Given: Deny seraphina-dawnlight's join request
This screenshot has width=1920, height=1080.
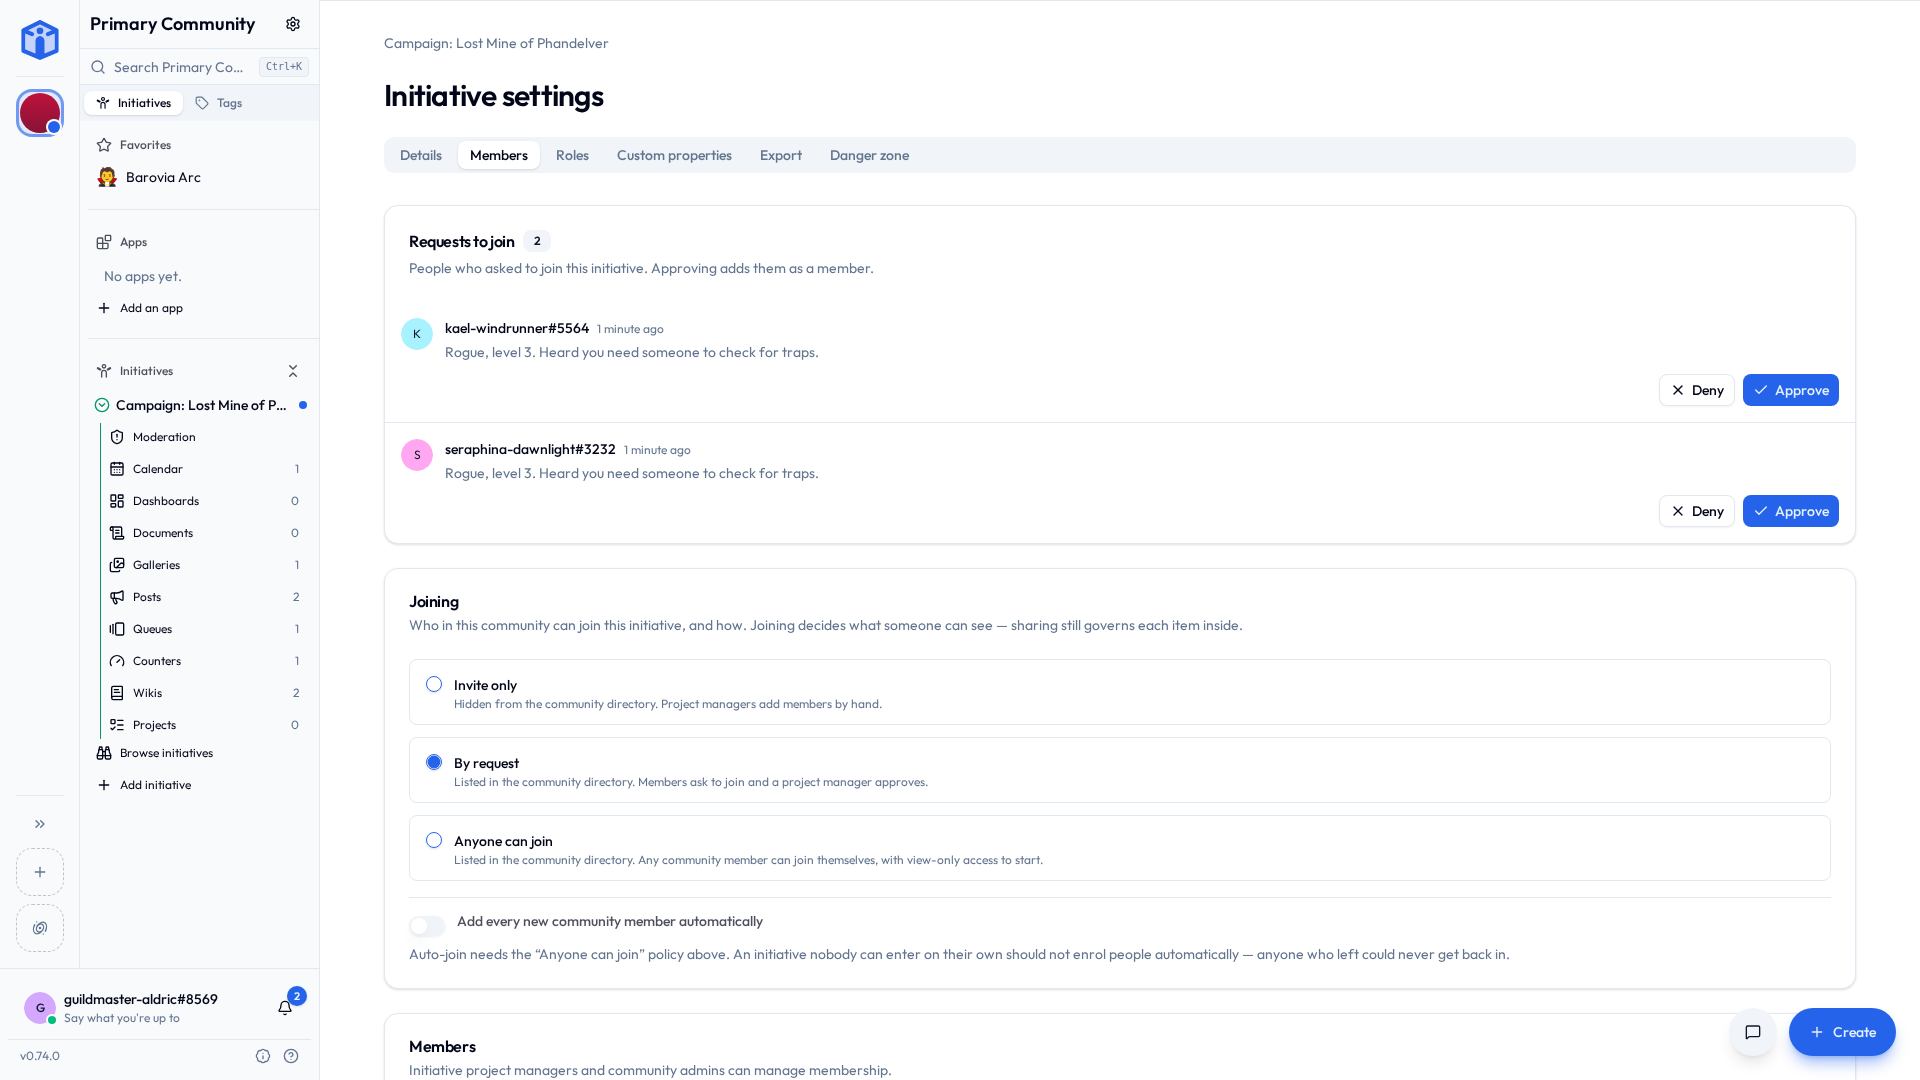Looking at the screenshot, I should click(1696, 511).
